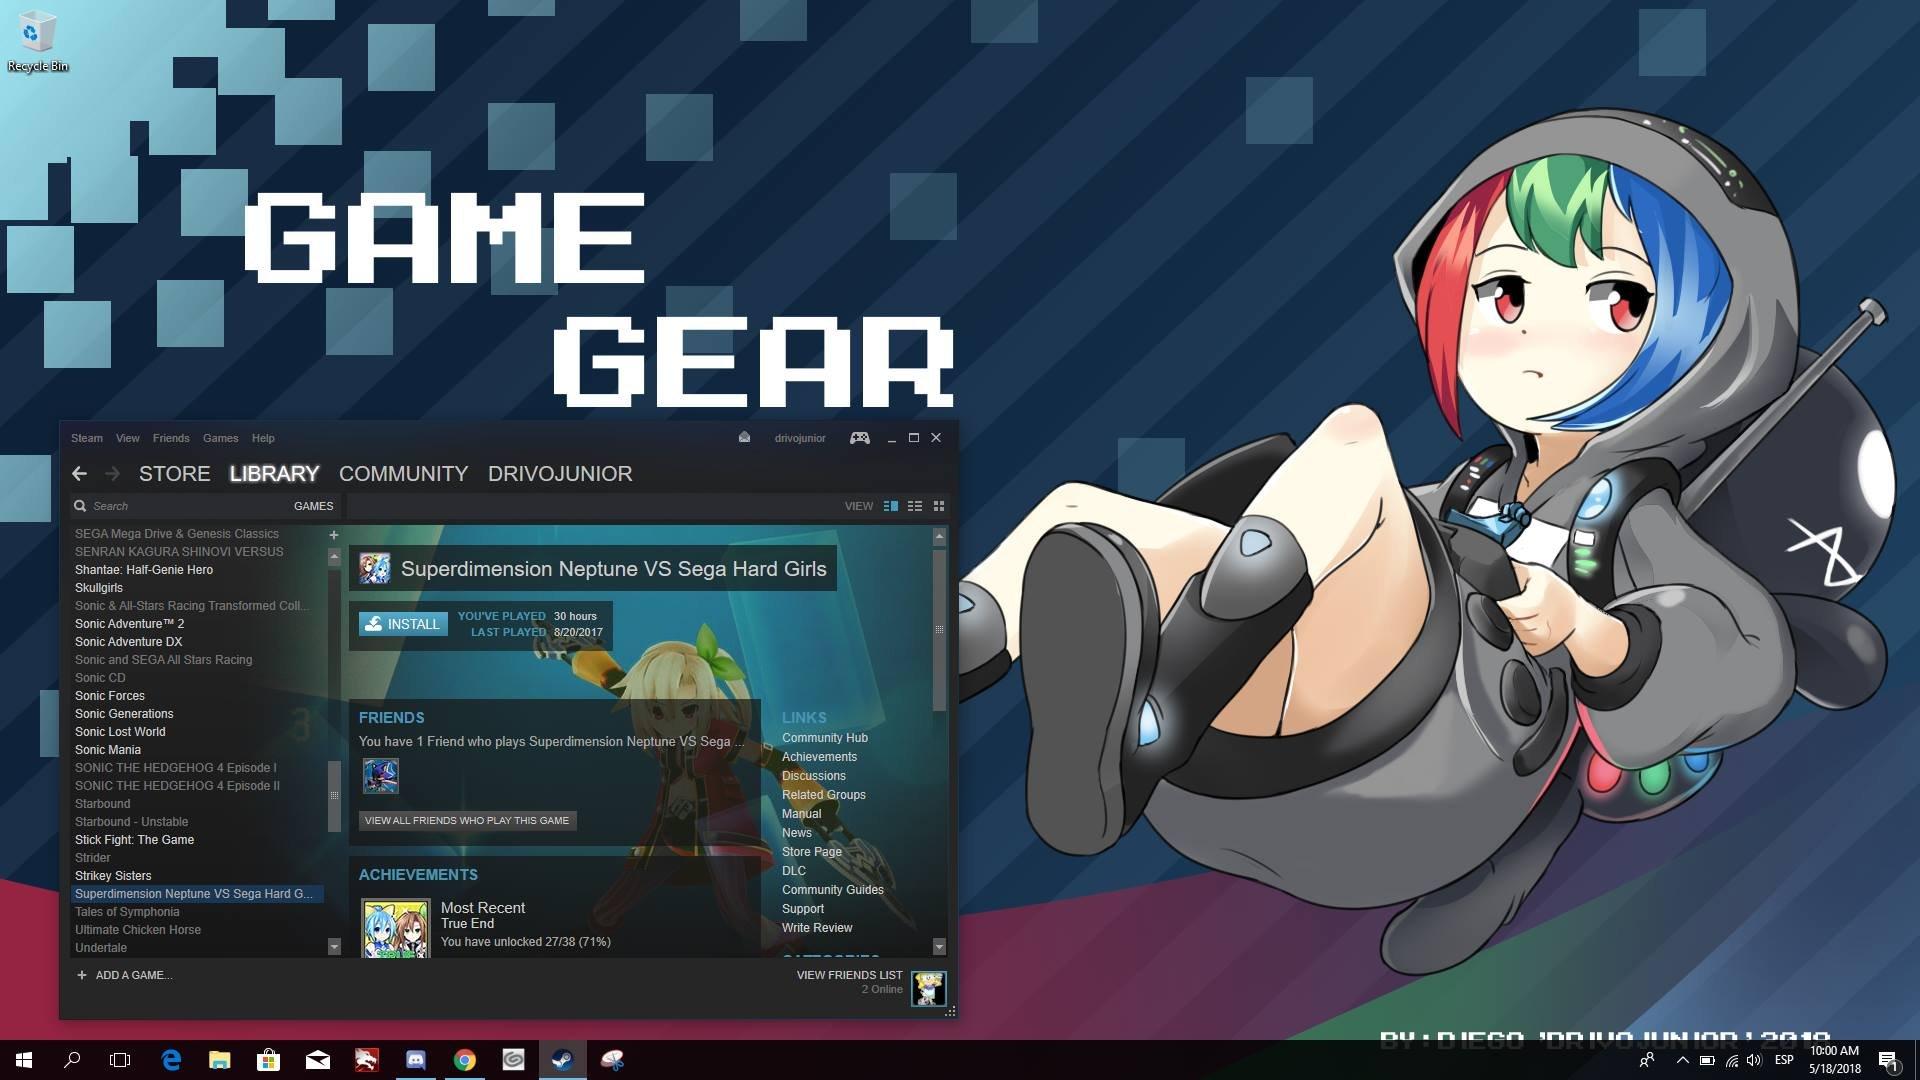Switch to the COMMUNITY tab
Screen dimensions: 1920x1080
point(403,474)
